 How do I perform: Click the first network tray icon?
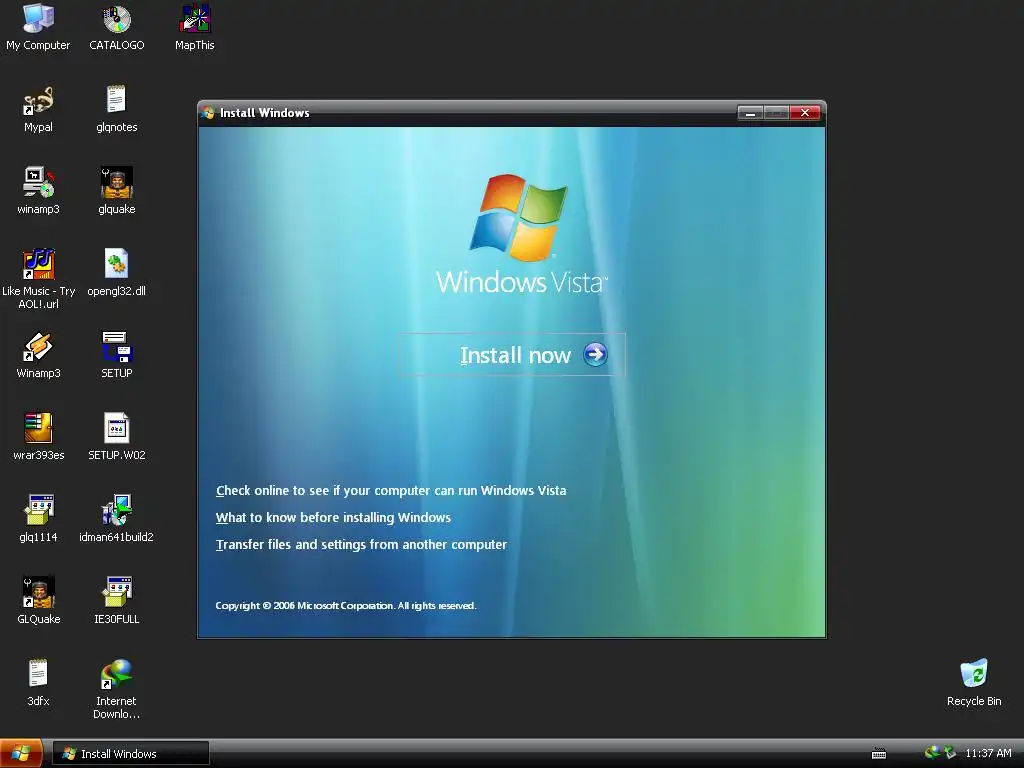coord(932,753)
